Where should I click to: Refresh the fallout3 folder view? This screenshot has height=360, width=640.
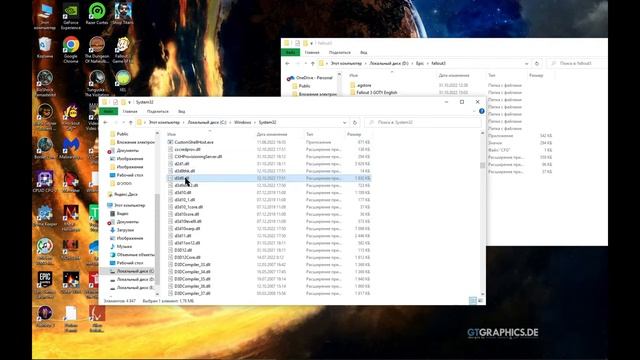click(537, 64)
